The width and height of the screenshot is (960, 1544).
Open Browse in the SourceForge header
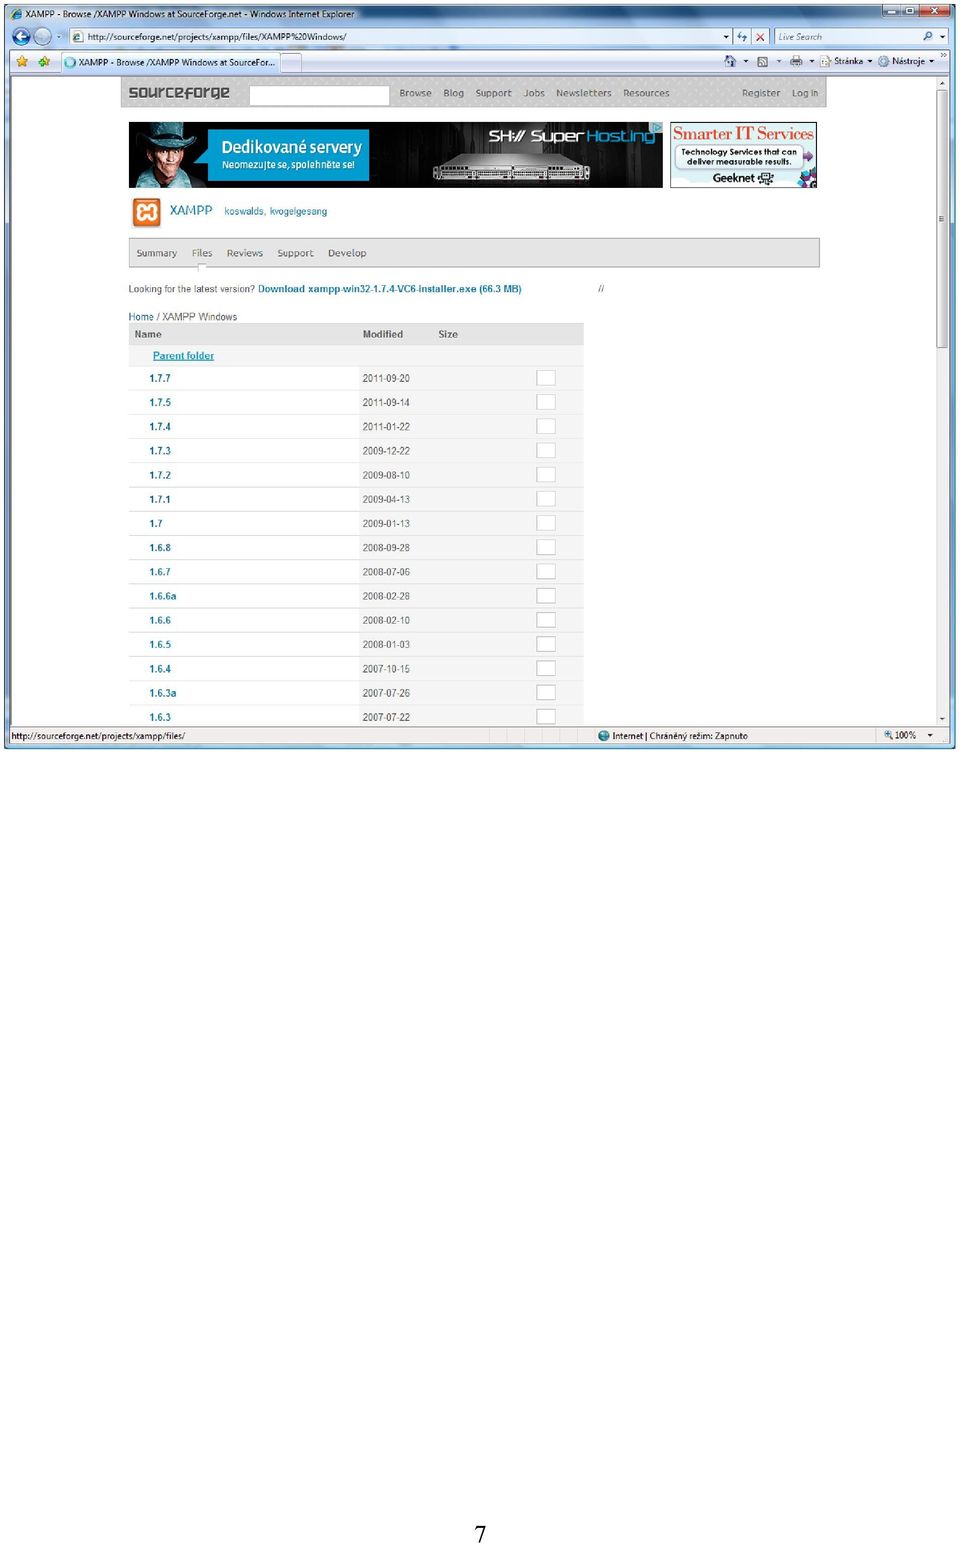point(415,93)
